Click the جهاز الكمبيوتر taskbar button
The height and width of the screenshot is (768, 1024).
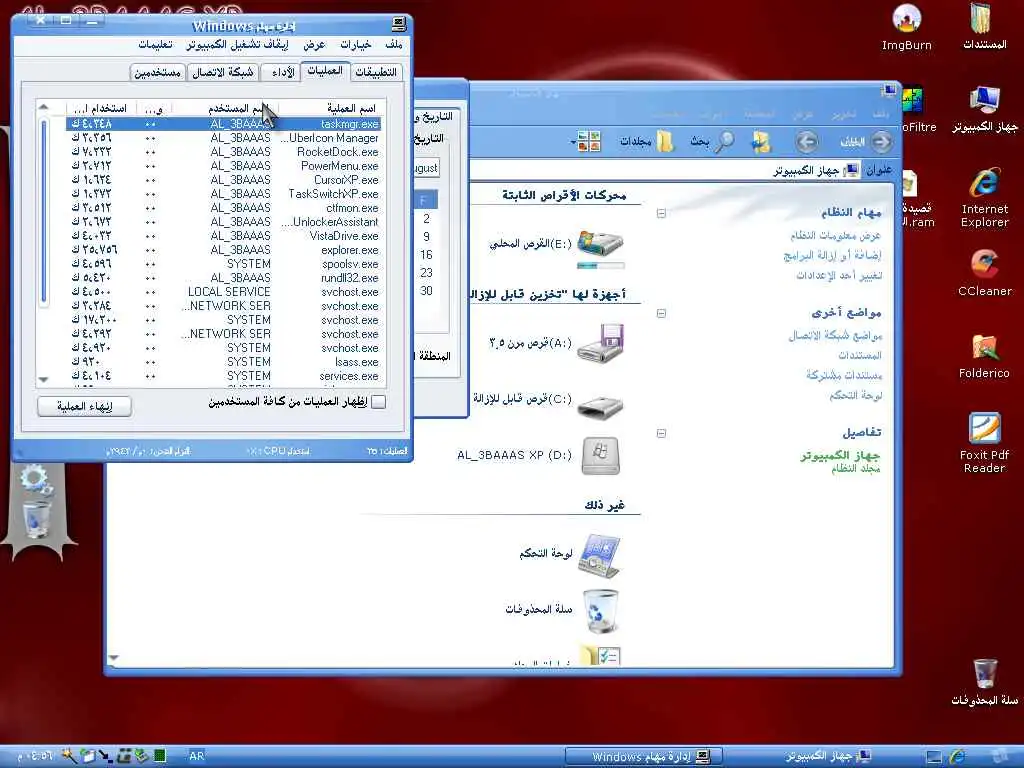[x=826, y=757]
